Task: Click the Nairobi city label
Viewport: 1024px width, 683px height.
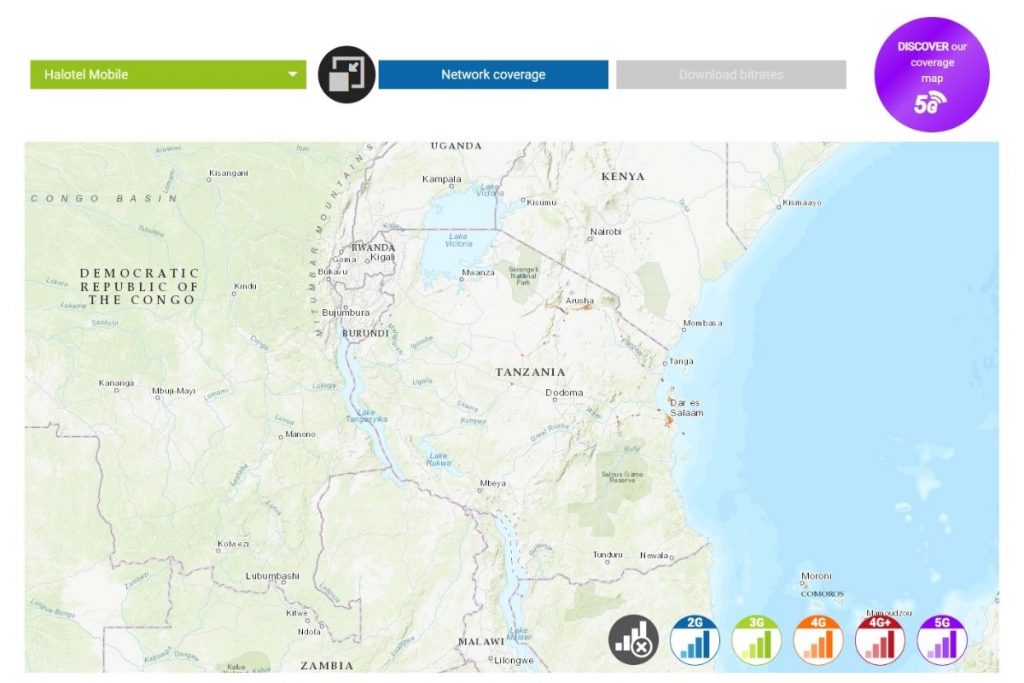Action: click(x=605, y=232)
